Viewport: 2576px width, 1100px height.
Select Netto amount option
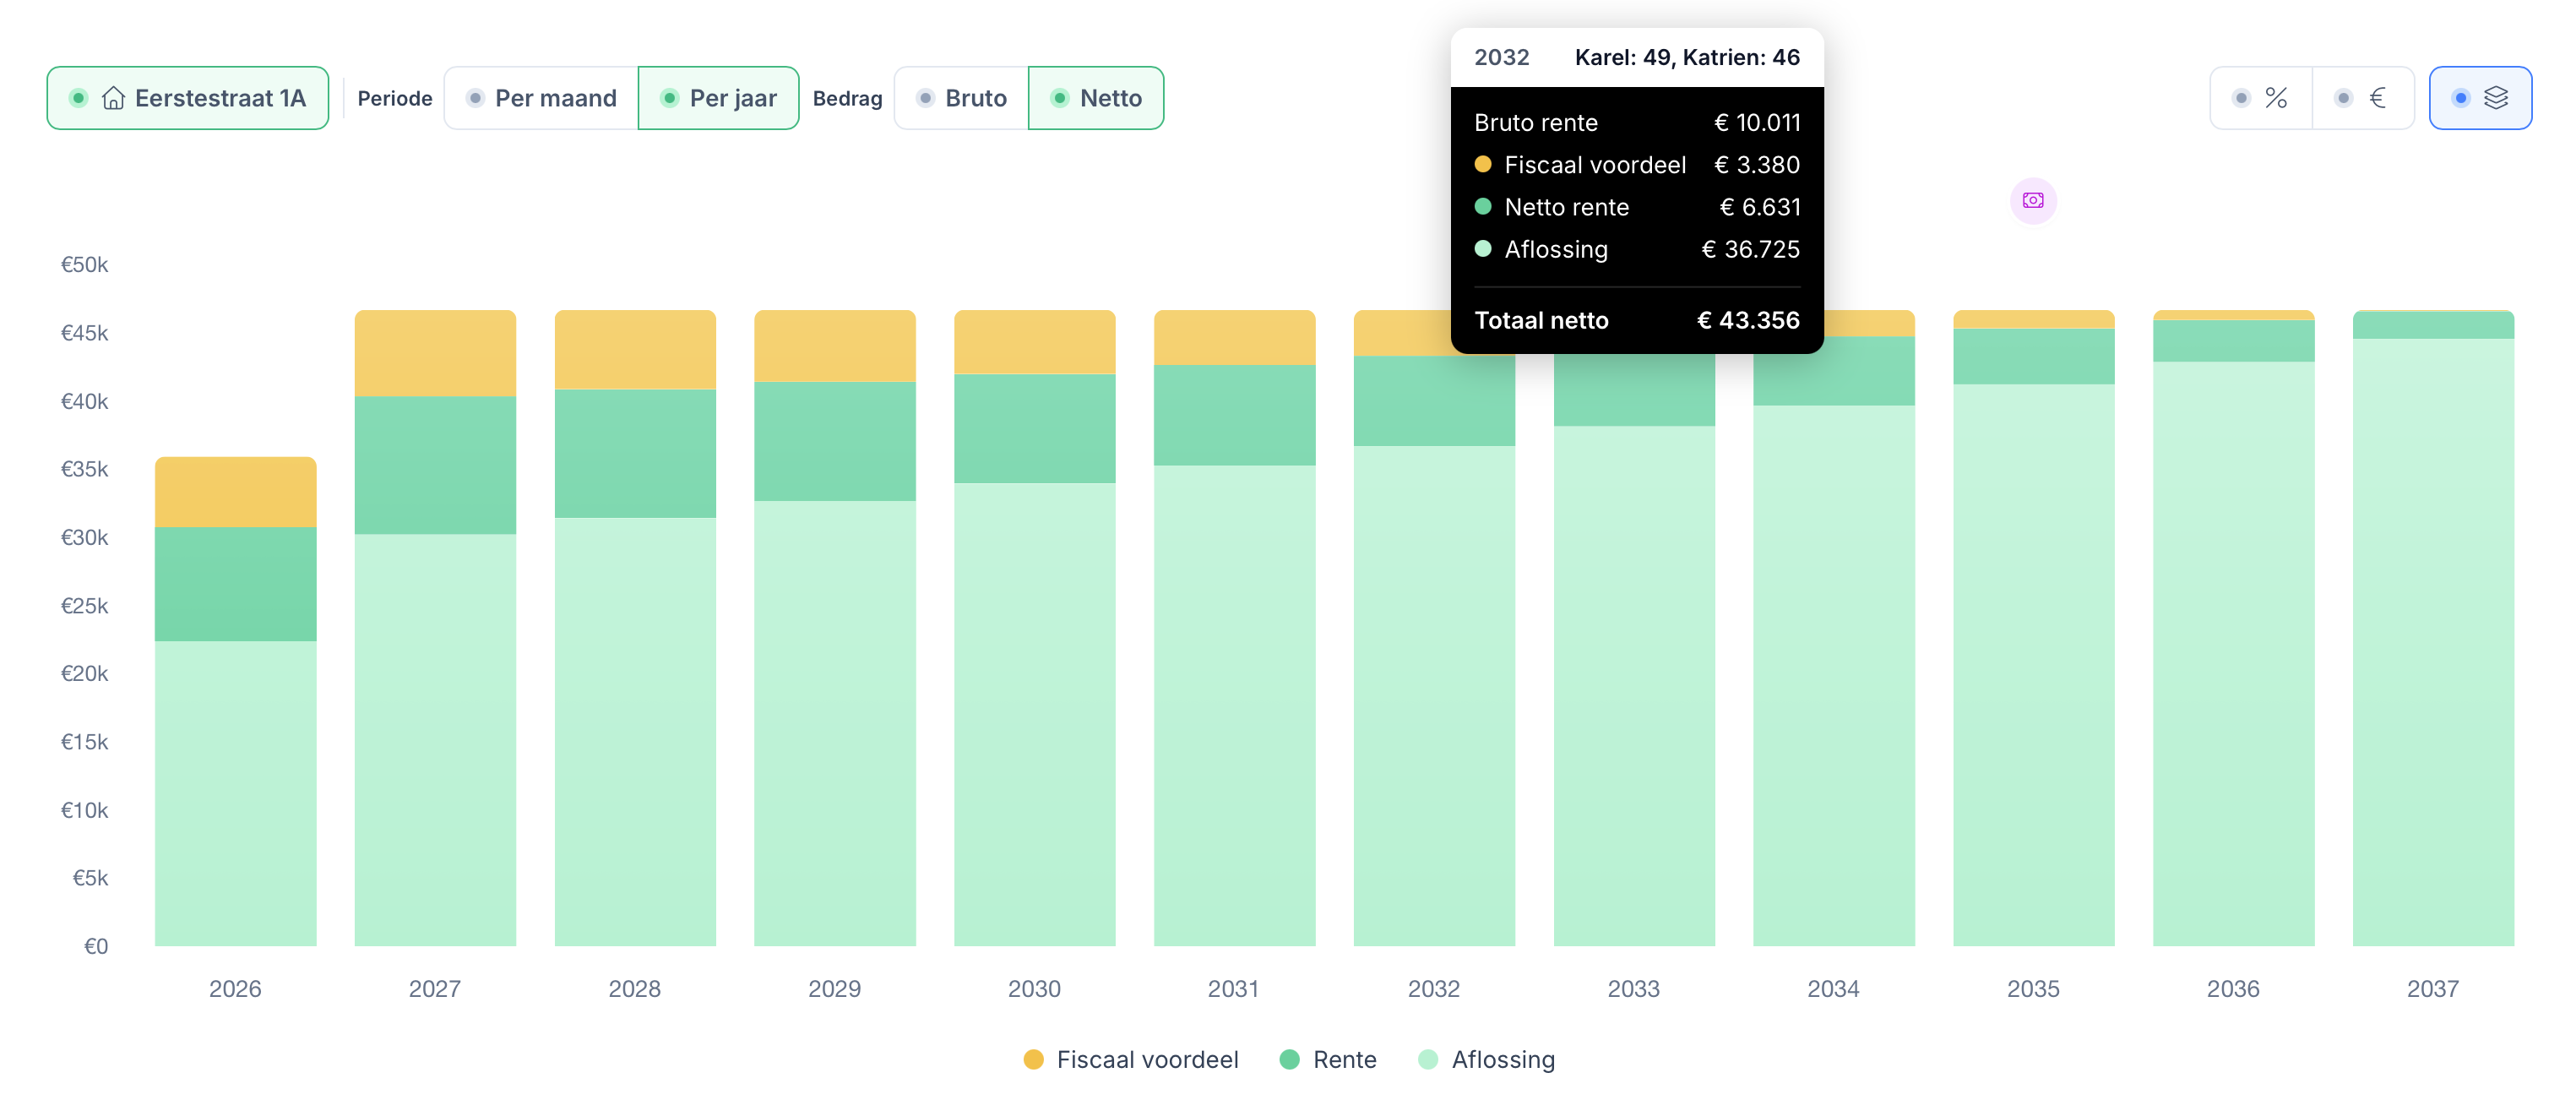1096,98
